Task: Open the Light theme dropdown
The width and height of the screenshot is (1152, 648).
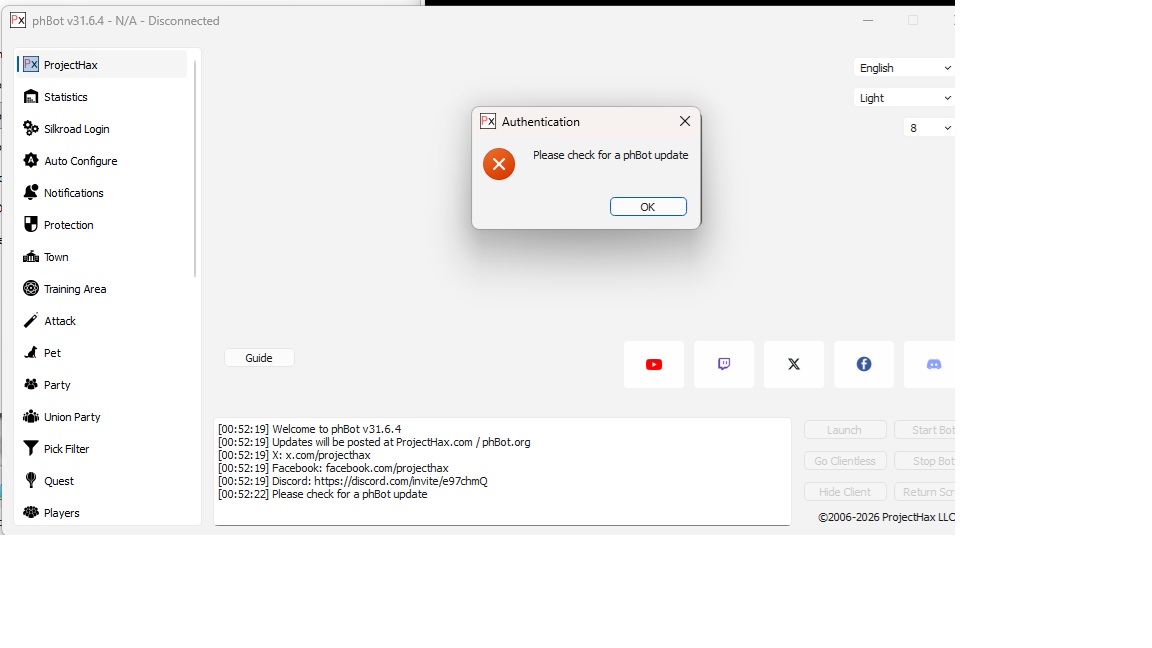Action: pos(904,98)
